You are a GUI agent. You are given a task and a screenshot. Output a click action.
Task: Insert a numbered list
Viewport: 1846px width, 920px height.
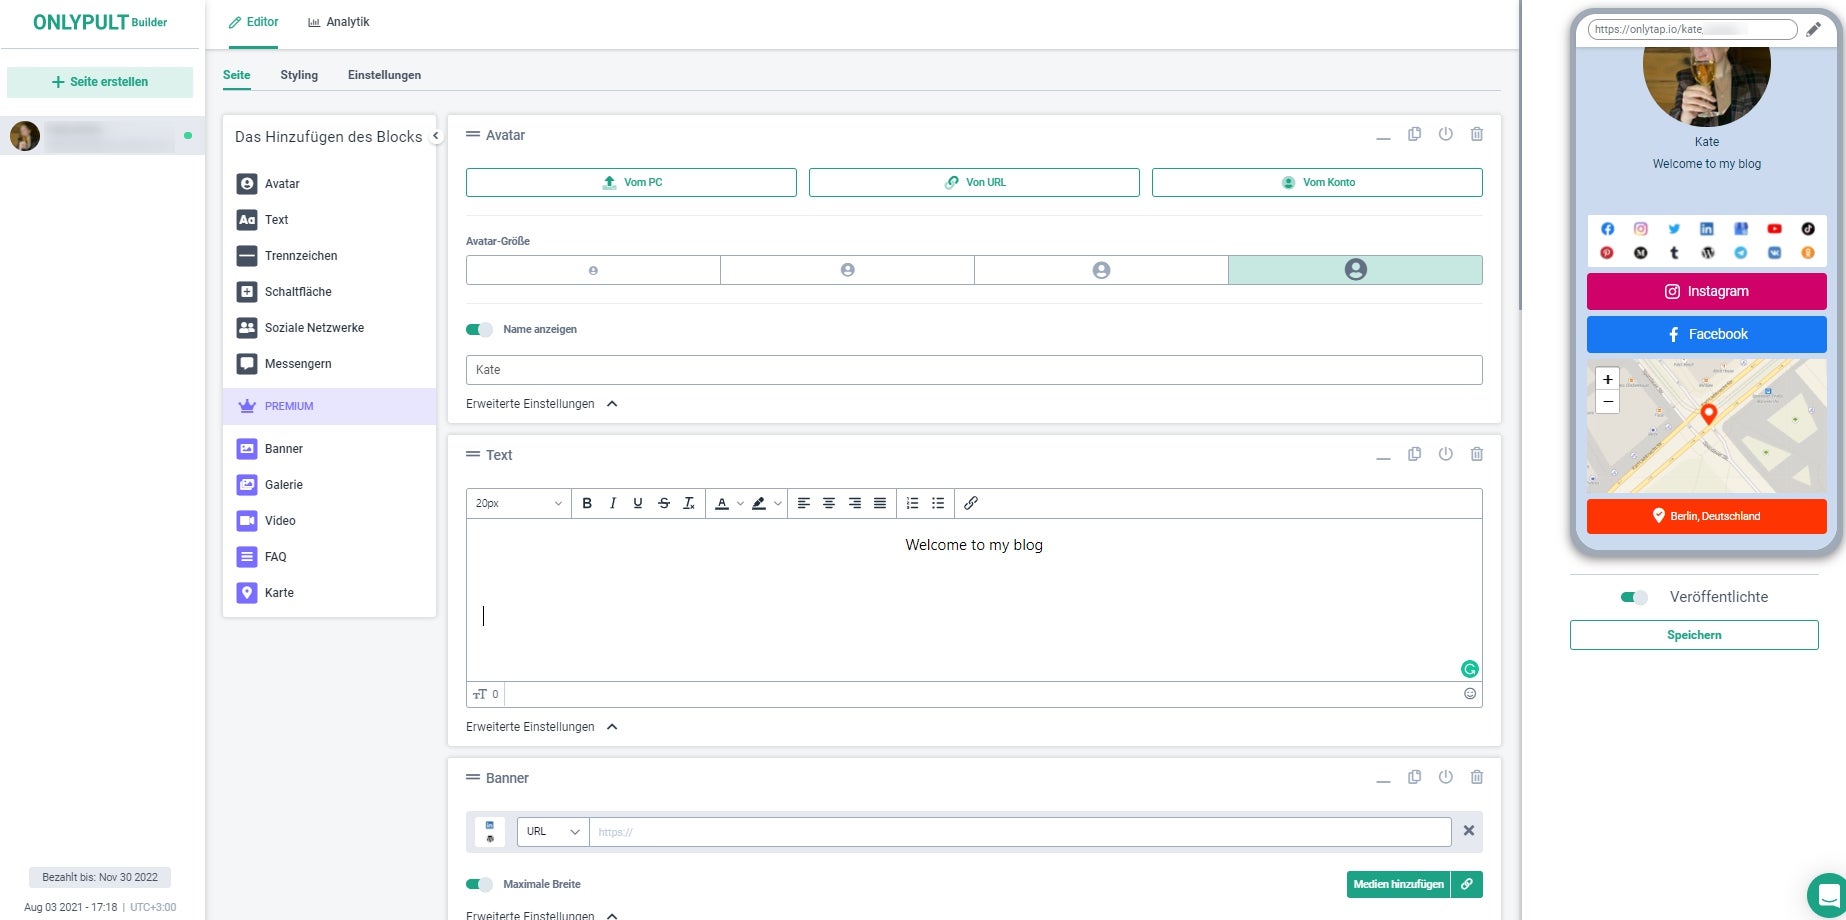click(912, 503)
